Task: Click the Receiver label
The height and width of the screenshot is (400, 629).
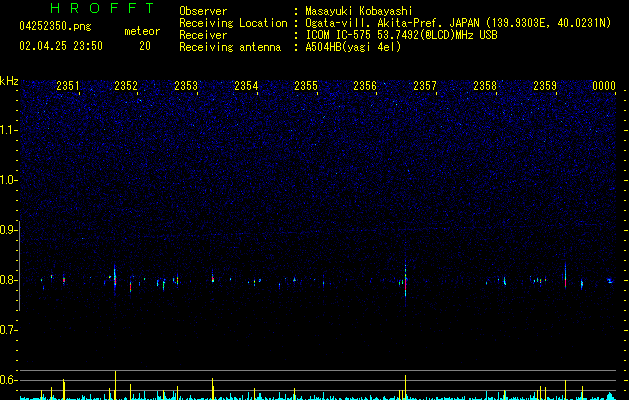Action: point(203,35)
